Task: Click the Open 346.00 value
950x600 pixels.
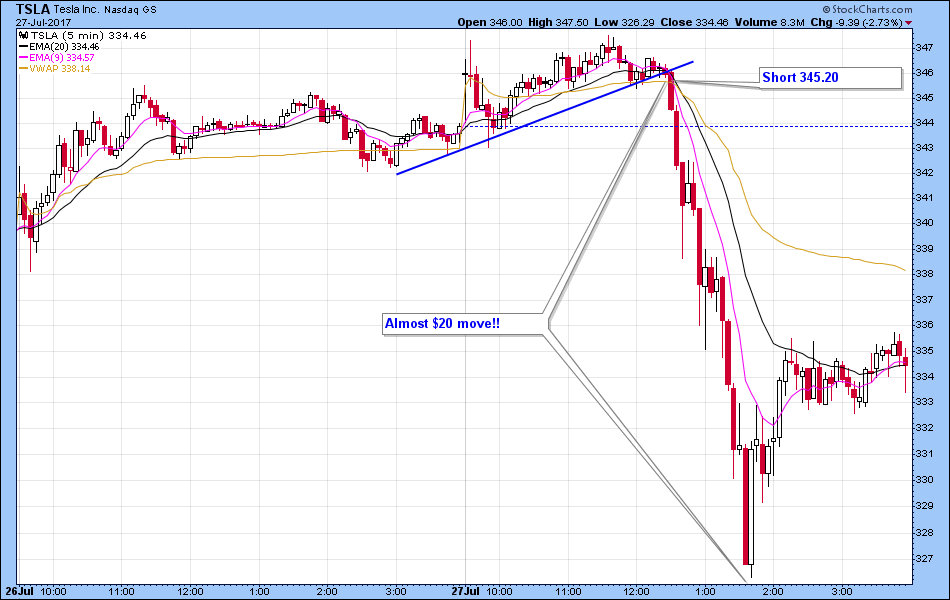Action: pos(490,22)
